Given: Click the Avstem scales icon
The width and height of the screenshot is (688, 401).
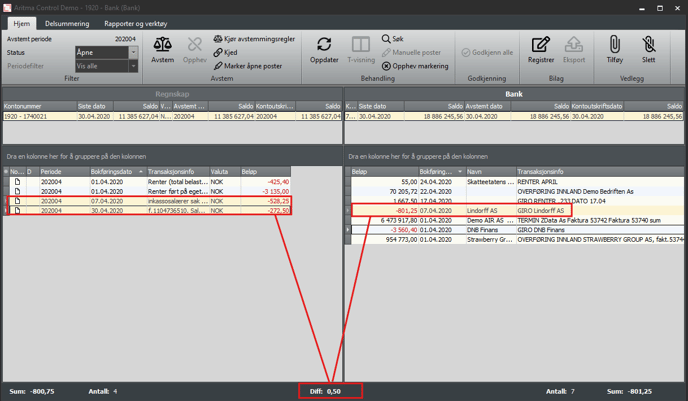Looking at the screenshot, I should tap(162, 49).
